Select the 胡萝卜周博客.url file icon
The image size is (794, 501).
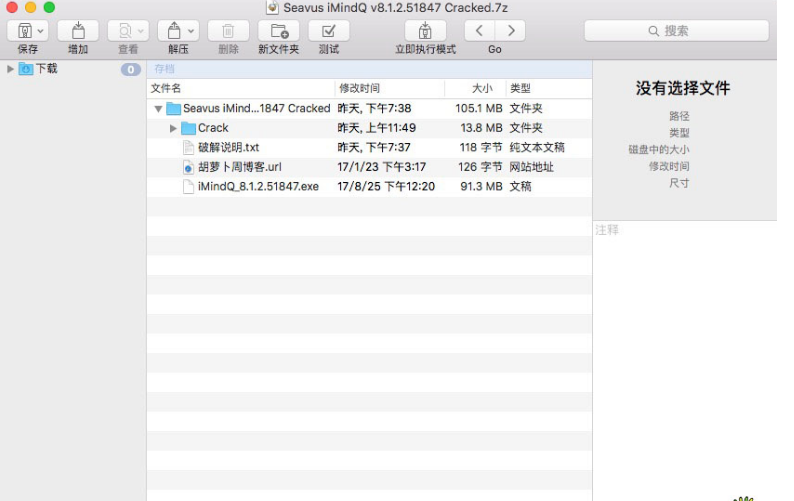(x=188, y=167)
